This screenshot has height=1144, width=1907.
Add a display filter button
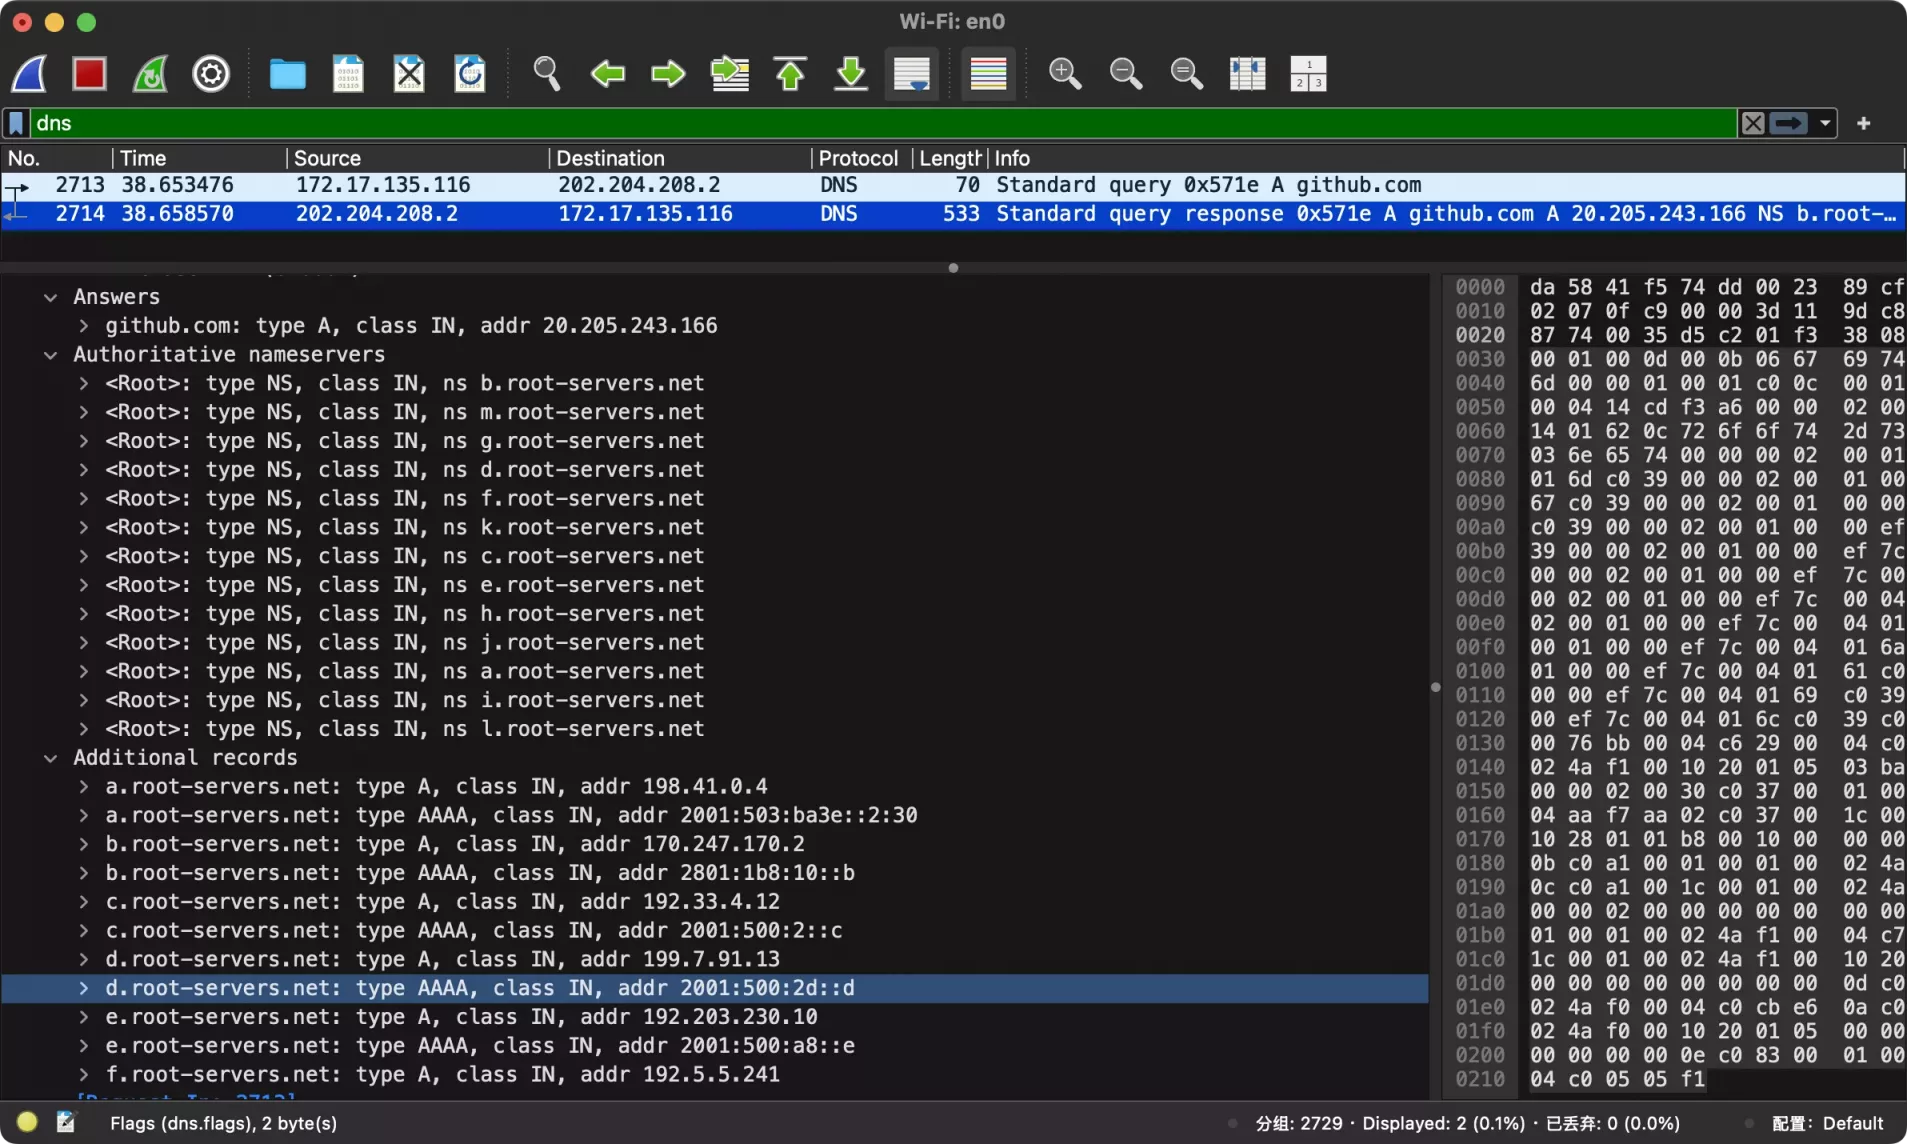[x=1864, y=123]
